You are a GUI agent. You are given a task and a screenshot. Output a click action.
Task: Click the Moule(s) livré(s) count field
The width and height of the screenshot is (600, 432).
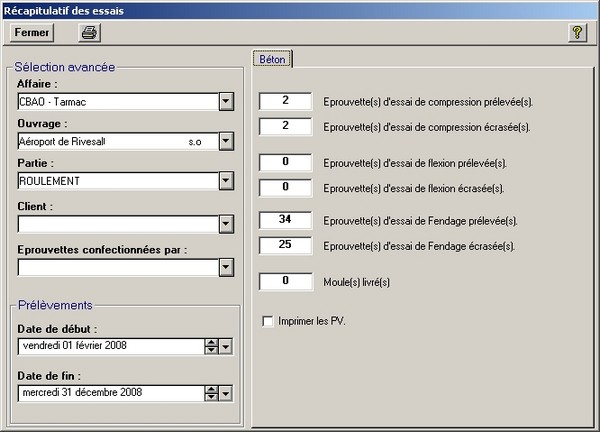pos(287,282)
